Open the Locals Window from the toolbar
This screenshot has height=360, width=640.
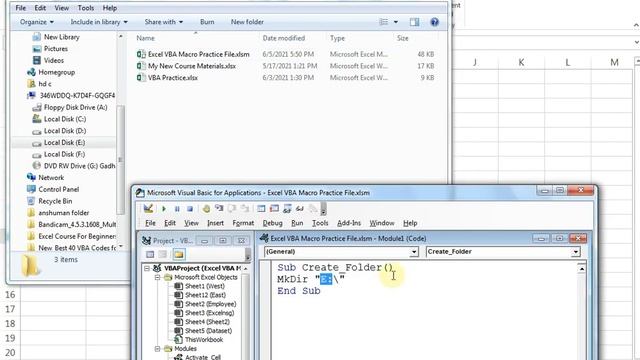(261, 209)
